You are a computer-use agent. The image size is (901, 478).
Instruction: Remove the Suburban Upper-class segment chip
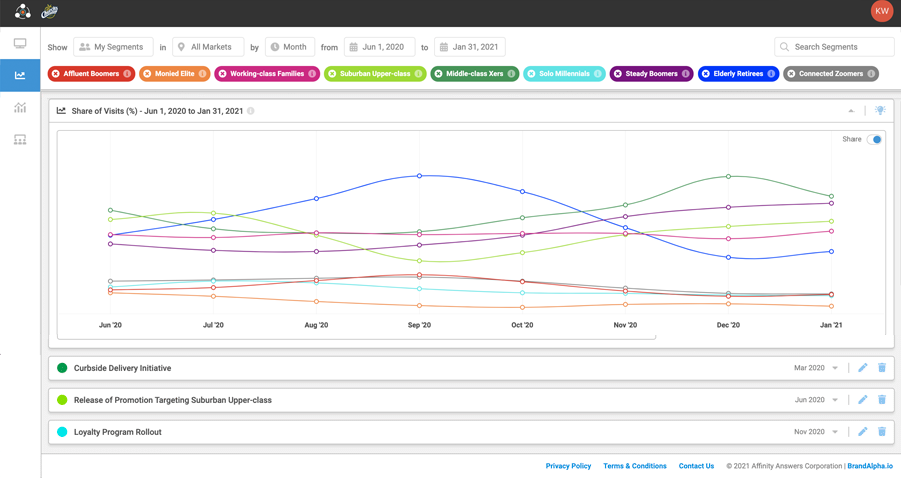[x=332, y=74]
